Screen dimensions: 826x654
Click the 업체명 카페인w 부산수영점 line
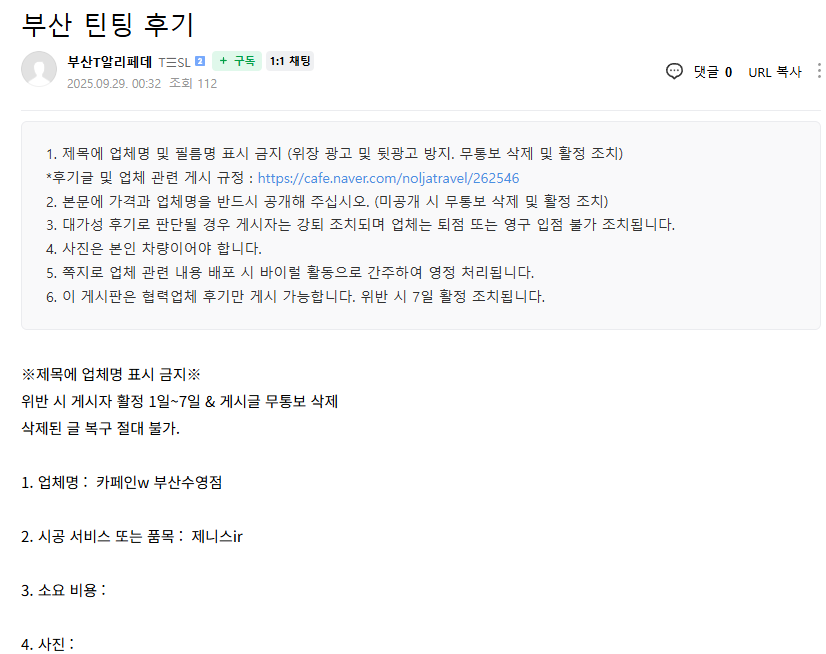[121, 482]
